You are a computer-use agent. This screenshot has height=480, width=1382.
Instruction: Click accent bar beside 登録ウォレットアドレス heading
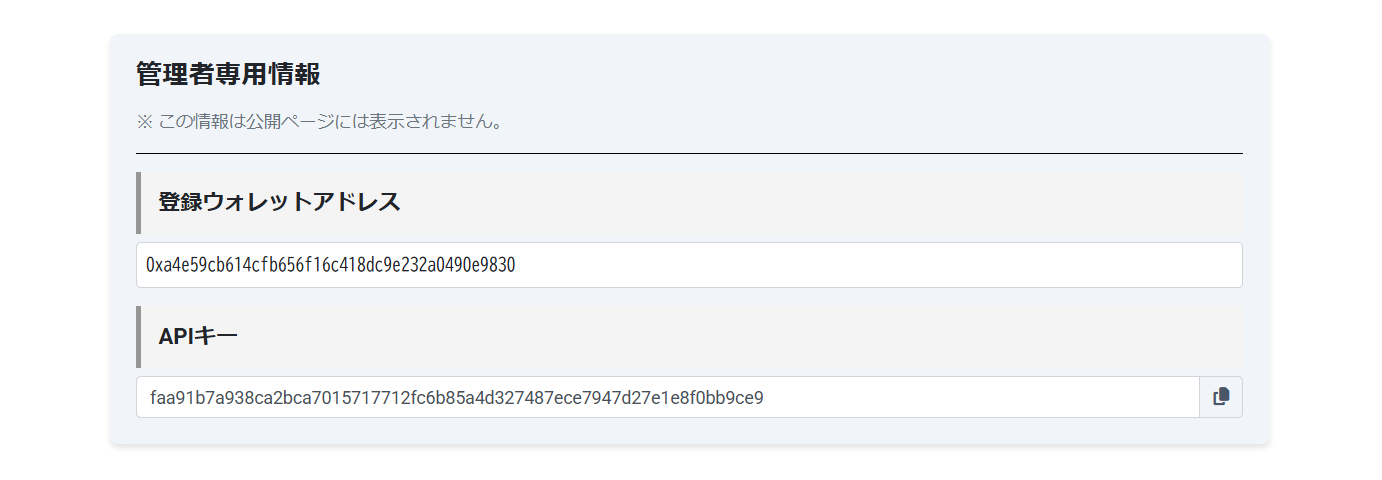138,202
